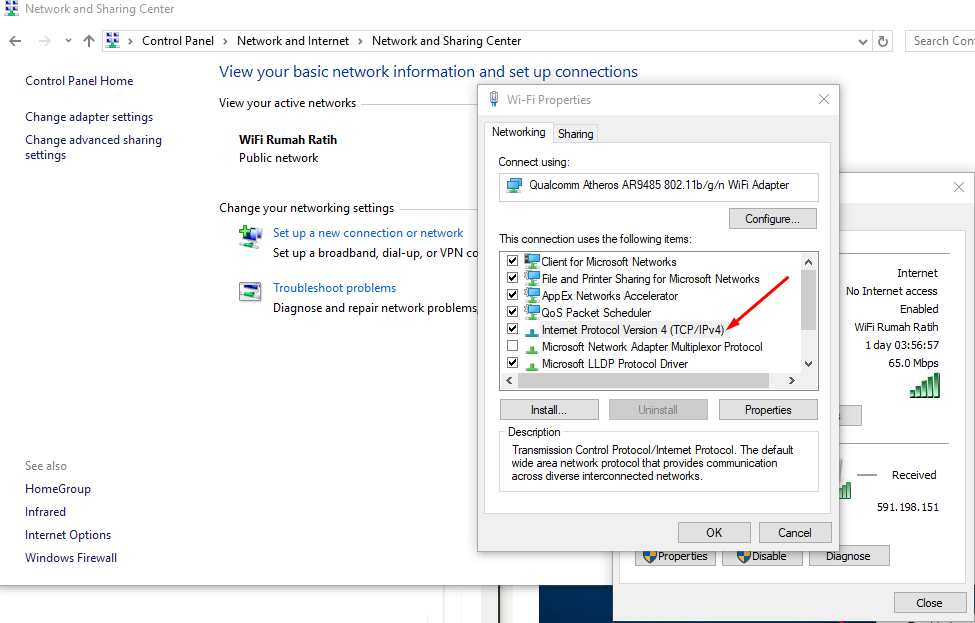Open the recent locations dropdown arrow
975x623 pixels.
pyautogui.click(x=68, y=41)
